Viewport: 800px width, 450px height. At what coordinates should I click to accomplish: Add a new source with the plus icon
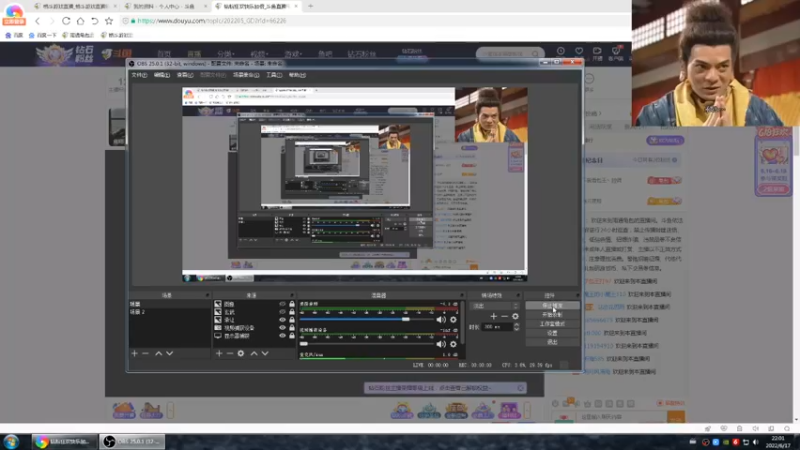coord(219,353)
